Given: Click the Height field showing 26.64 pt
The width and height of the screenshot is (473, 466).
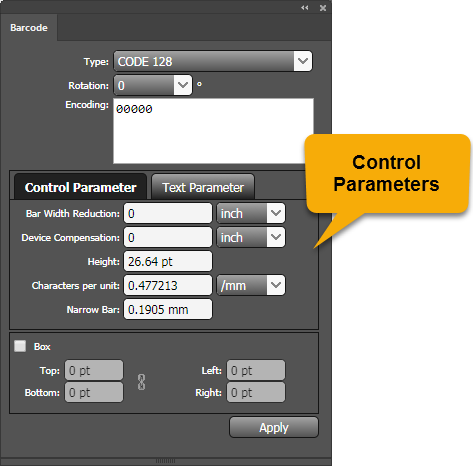Looking at the screenshot, I should (168, 261).
